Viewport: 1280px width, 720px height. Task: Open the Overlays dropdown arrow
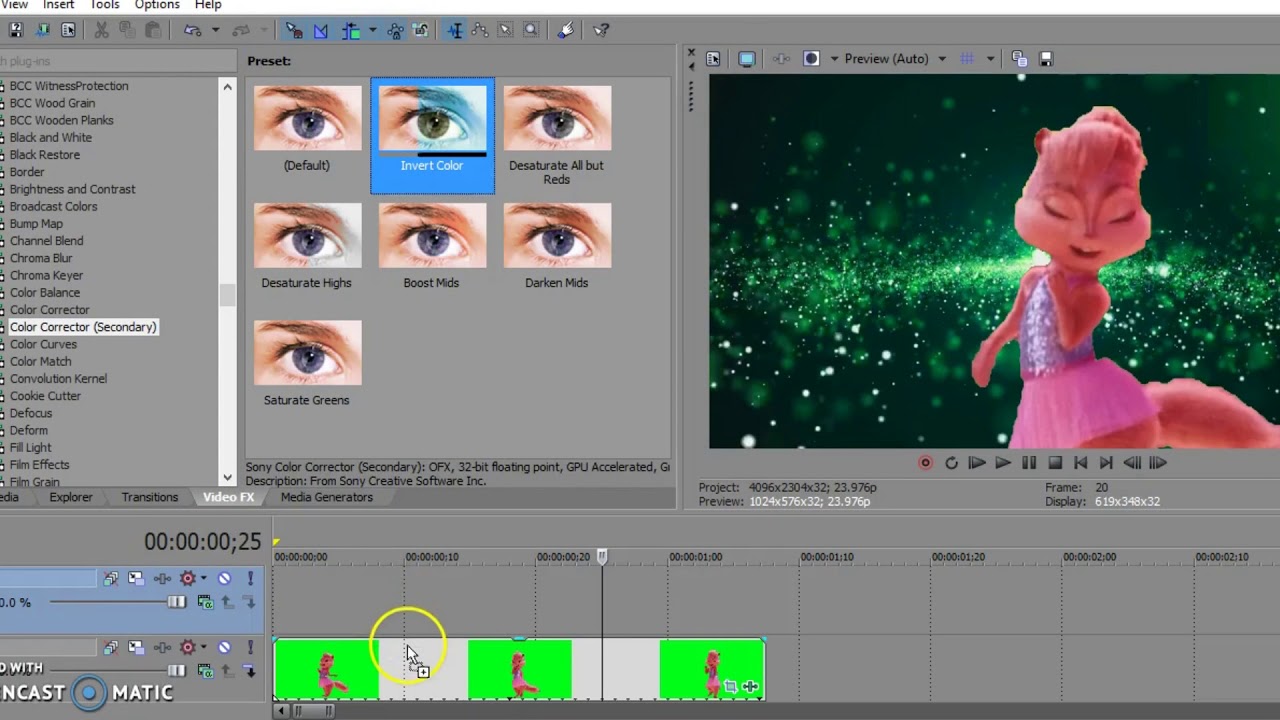pyautogui.click(x=990, y=59)
